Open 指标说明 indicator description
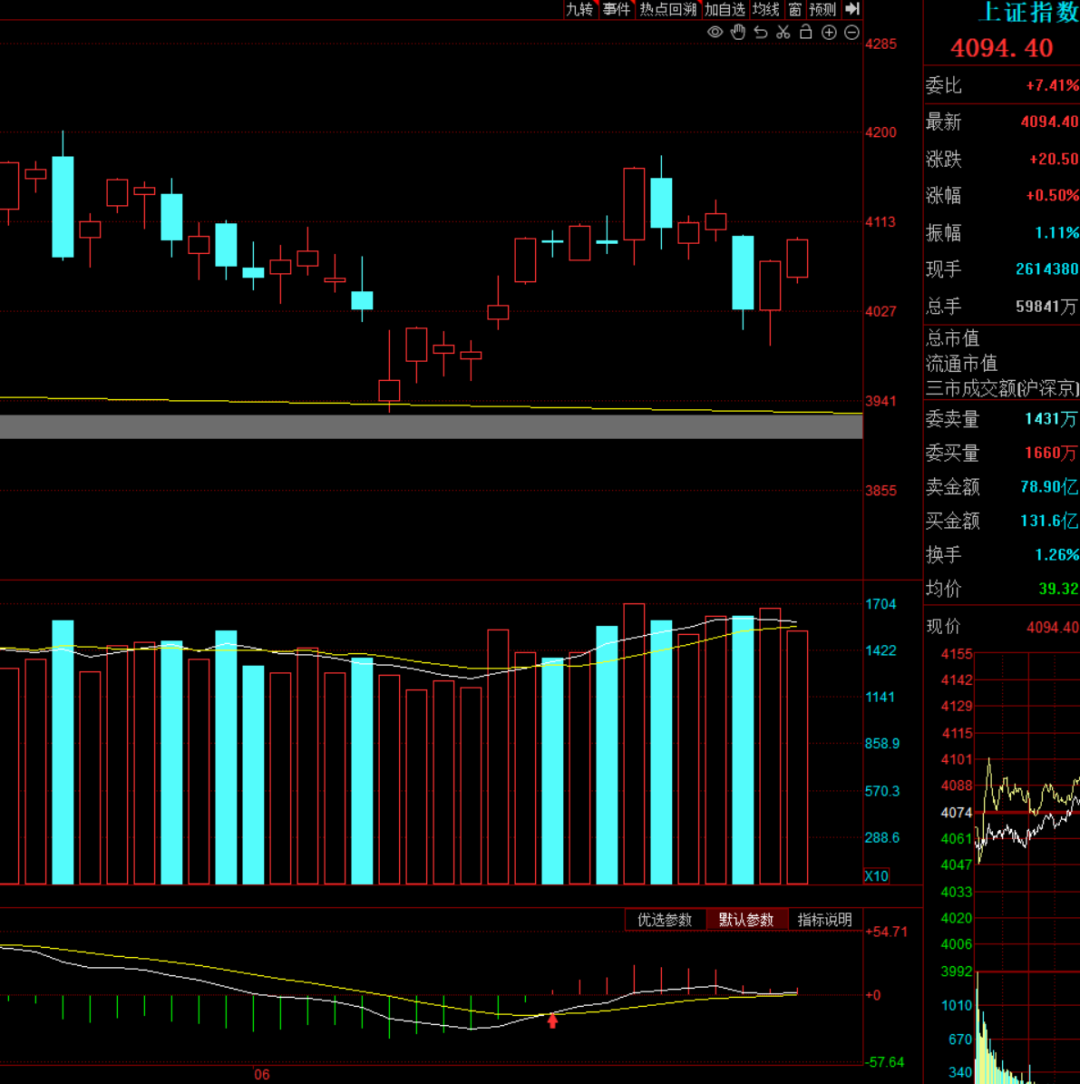The width and height of the screenshot is (1080, 1084). (824, 919)
